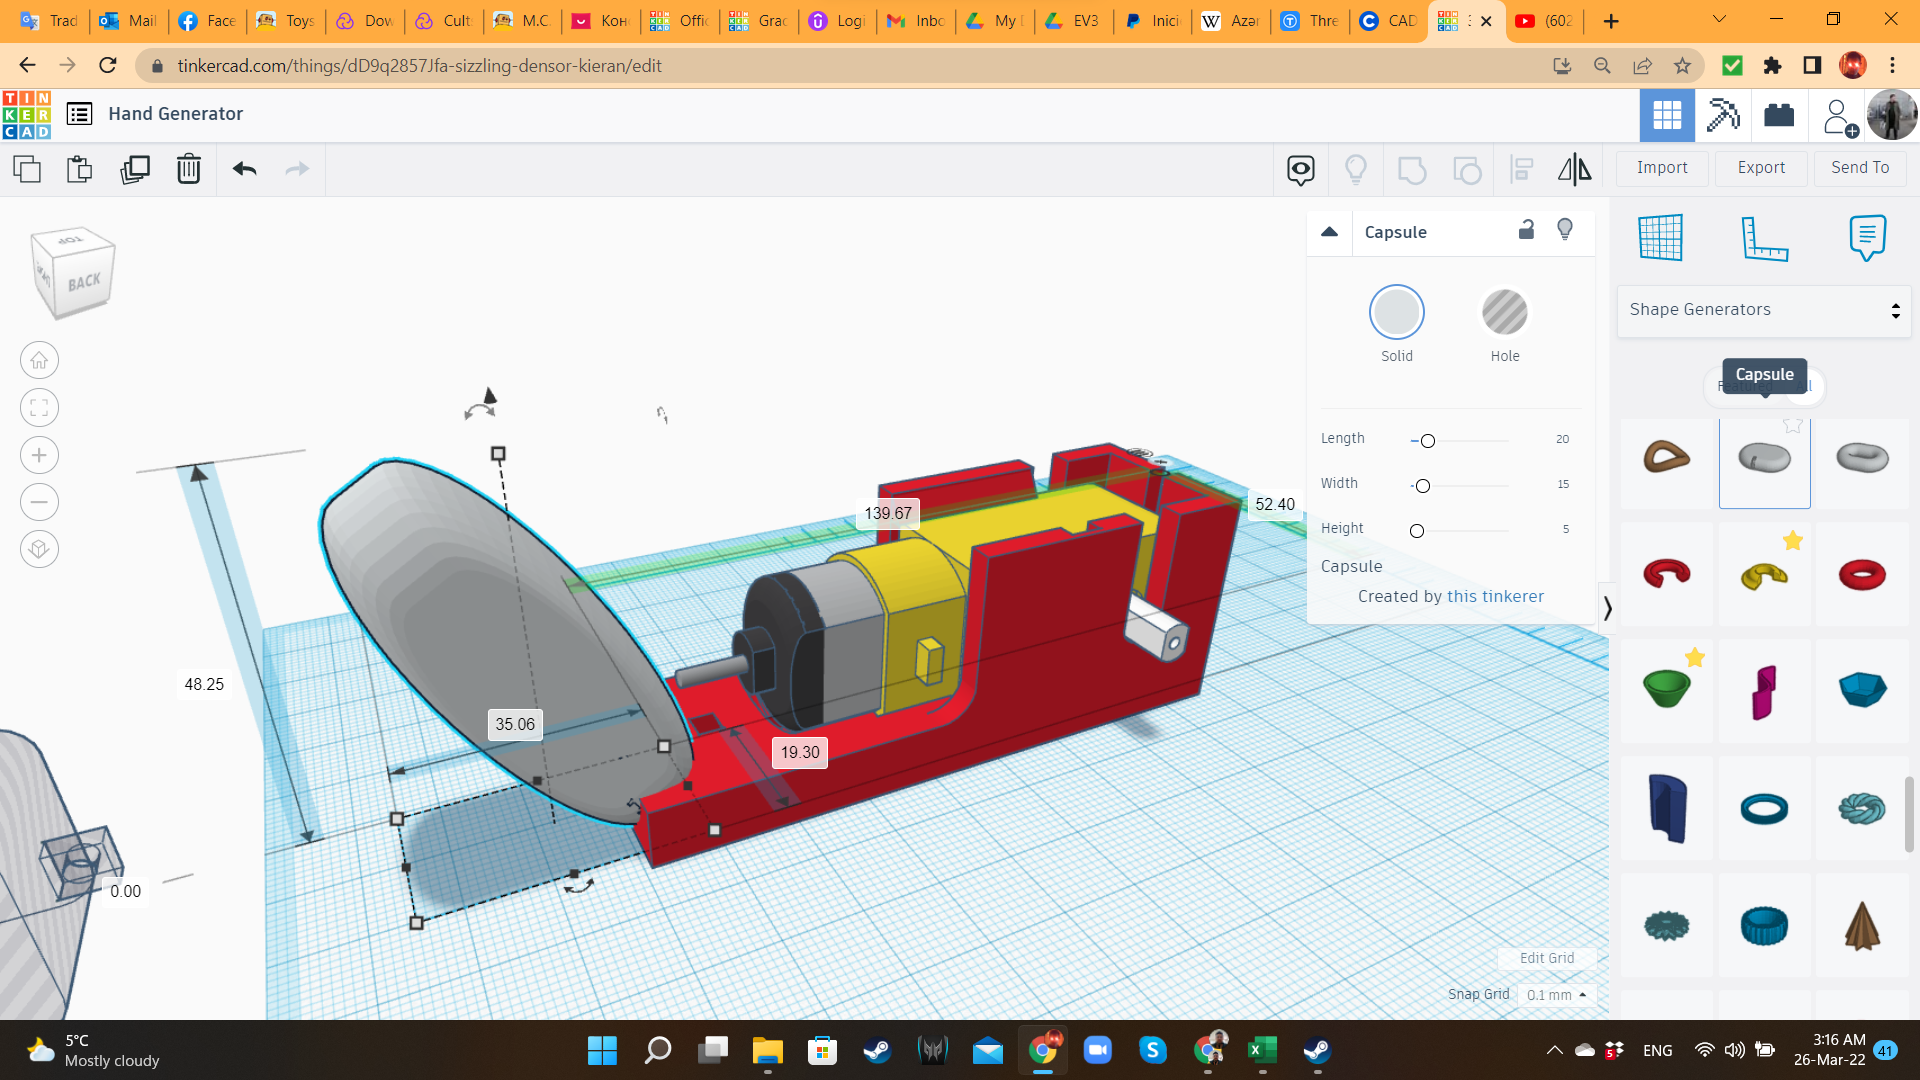
Task: Adjust the Length slider of the capsule
Action: tap(1428, 440)
